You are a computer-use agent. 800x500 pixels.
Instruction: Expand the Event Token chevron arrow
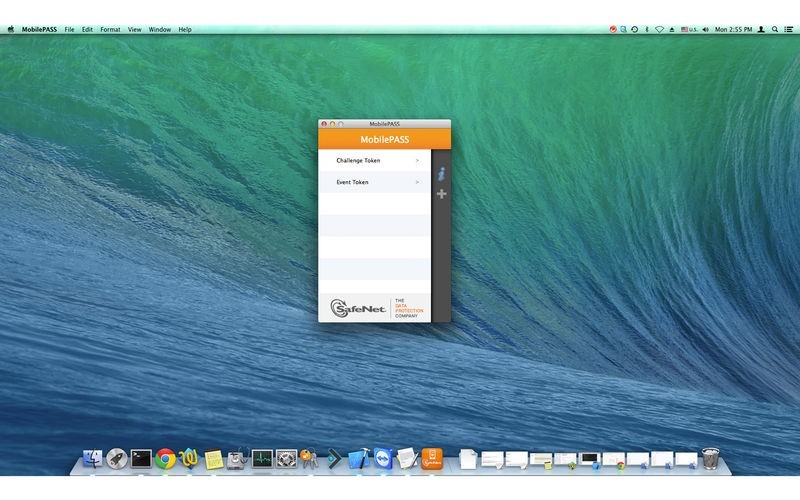pos(417,183)
